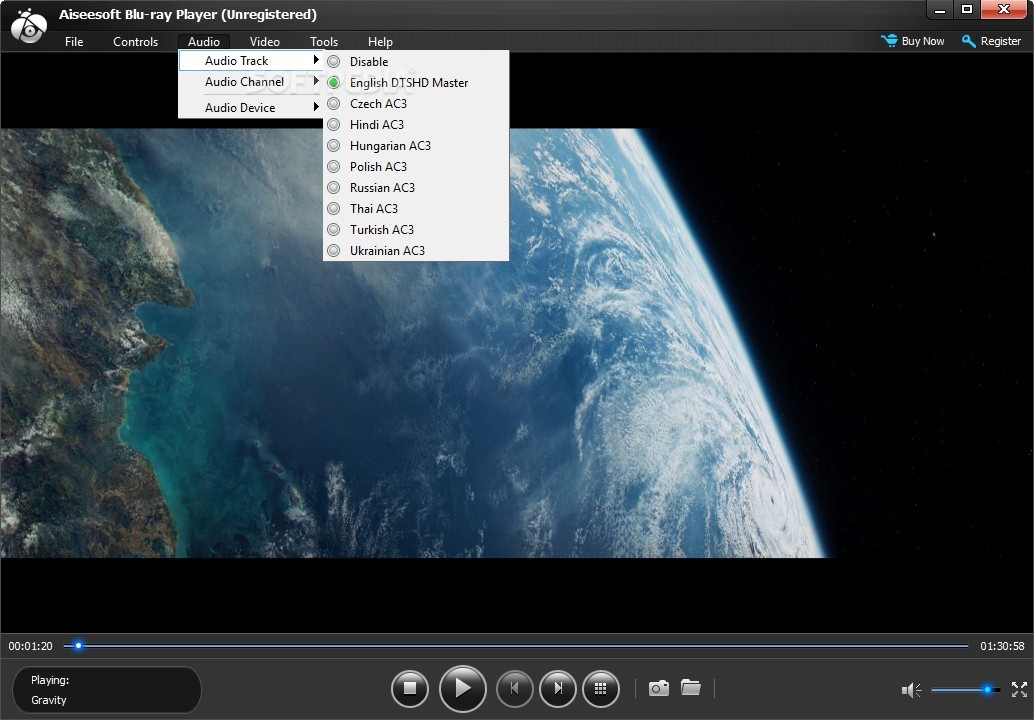The width and height of the screenshot is (1034, 720).
Task: Open the chapter grid menu button
Action: click(x=601, y=688)
